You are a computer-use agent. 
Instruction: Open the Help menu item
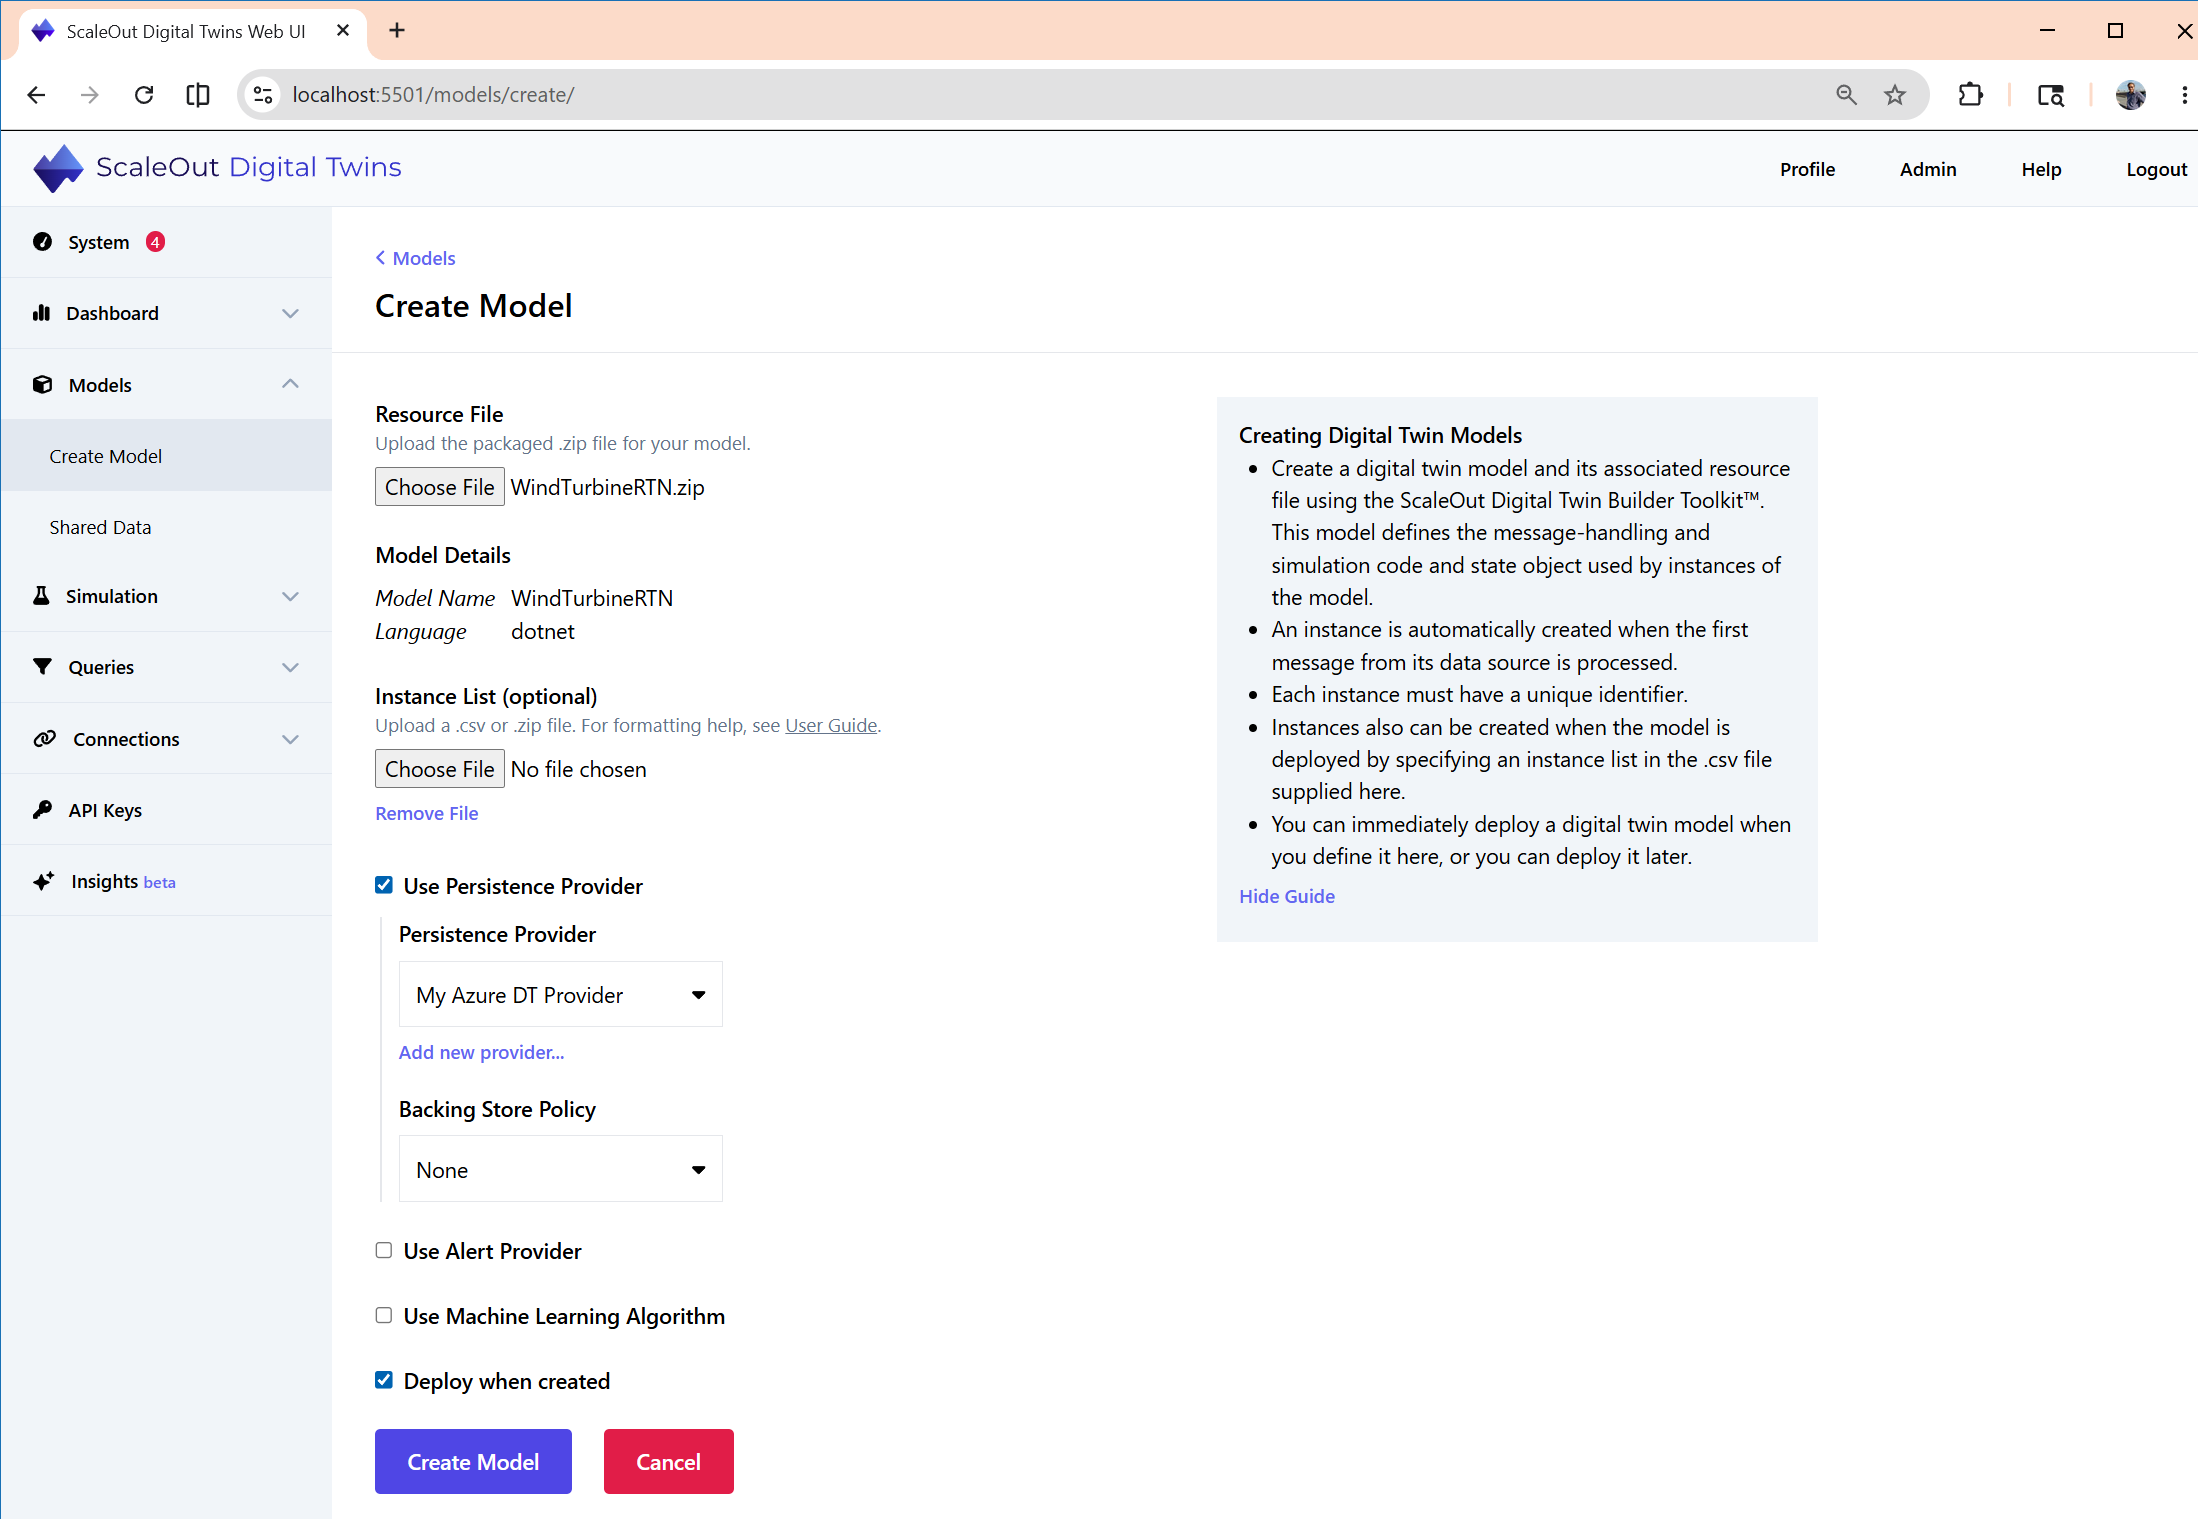click(2041, 169)
